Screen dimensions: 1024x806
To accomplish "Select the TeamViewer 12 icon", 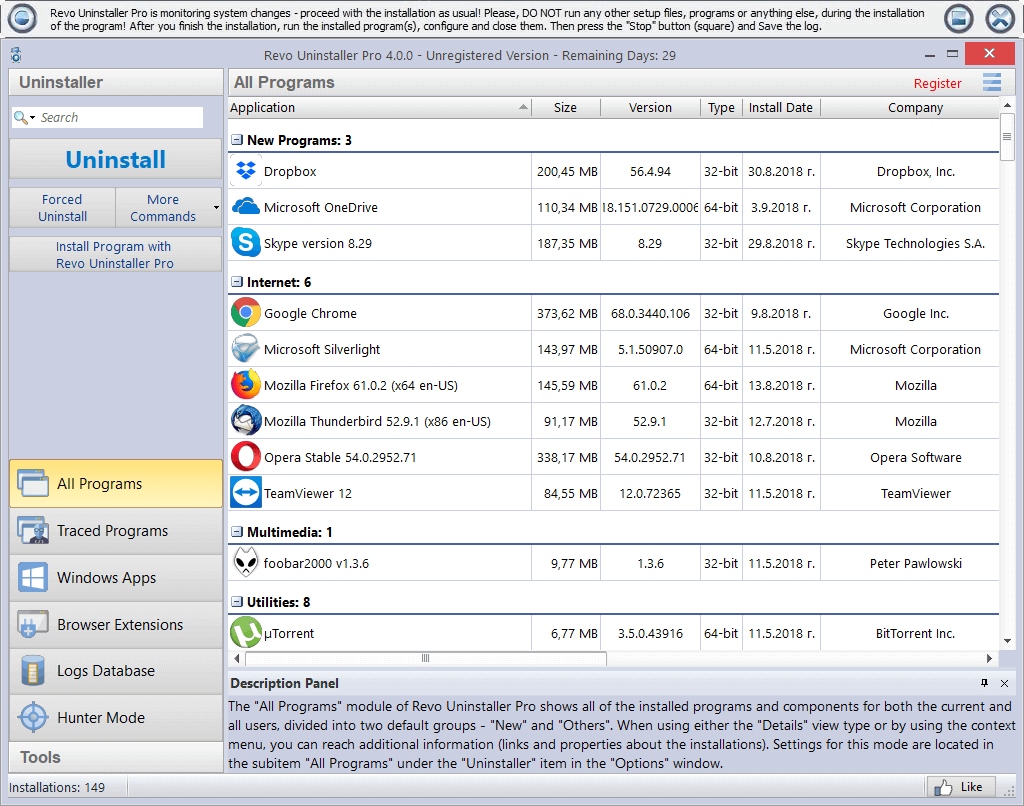I will [246, 493].
